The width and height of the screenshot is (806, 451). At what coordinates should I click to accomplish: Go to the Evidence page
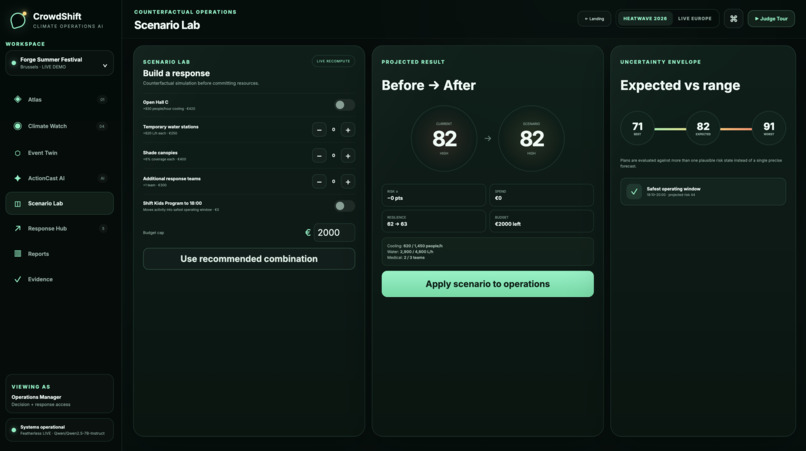[x=60, y=279]
